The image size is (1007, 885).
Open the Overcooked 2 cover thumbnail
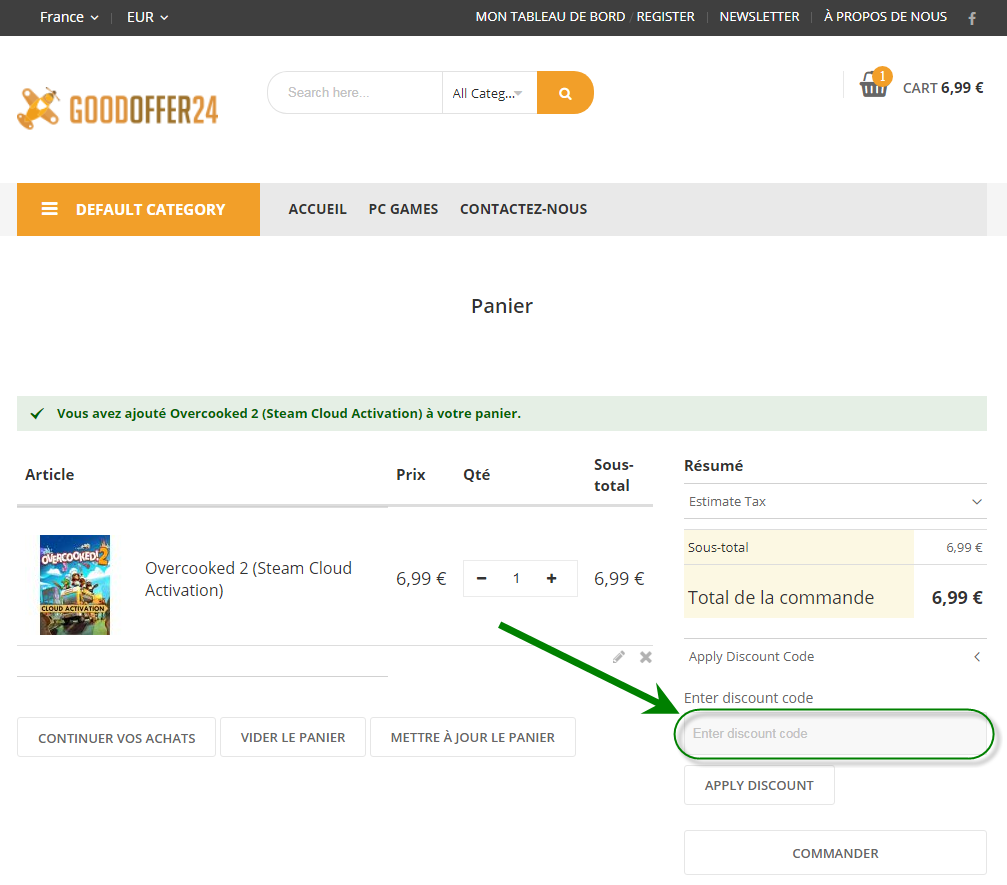(74, 584)
